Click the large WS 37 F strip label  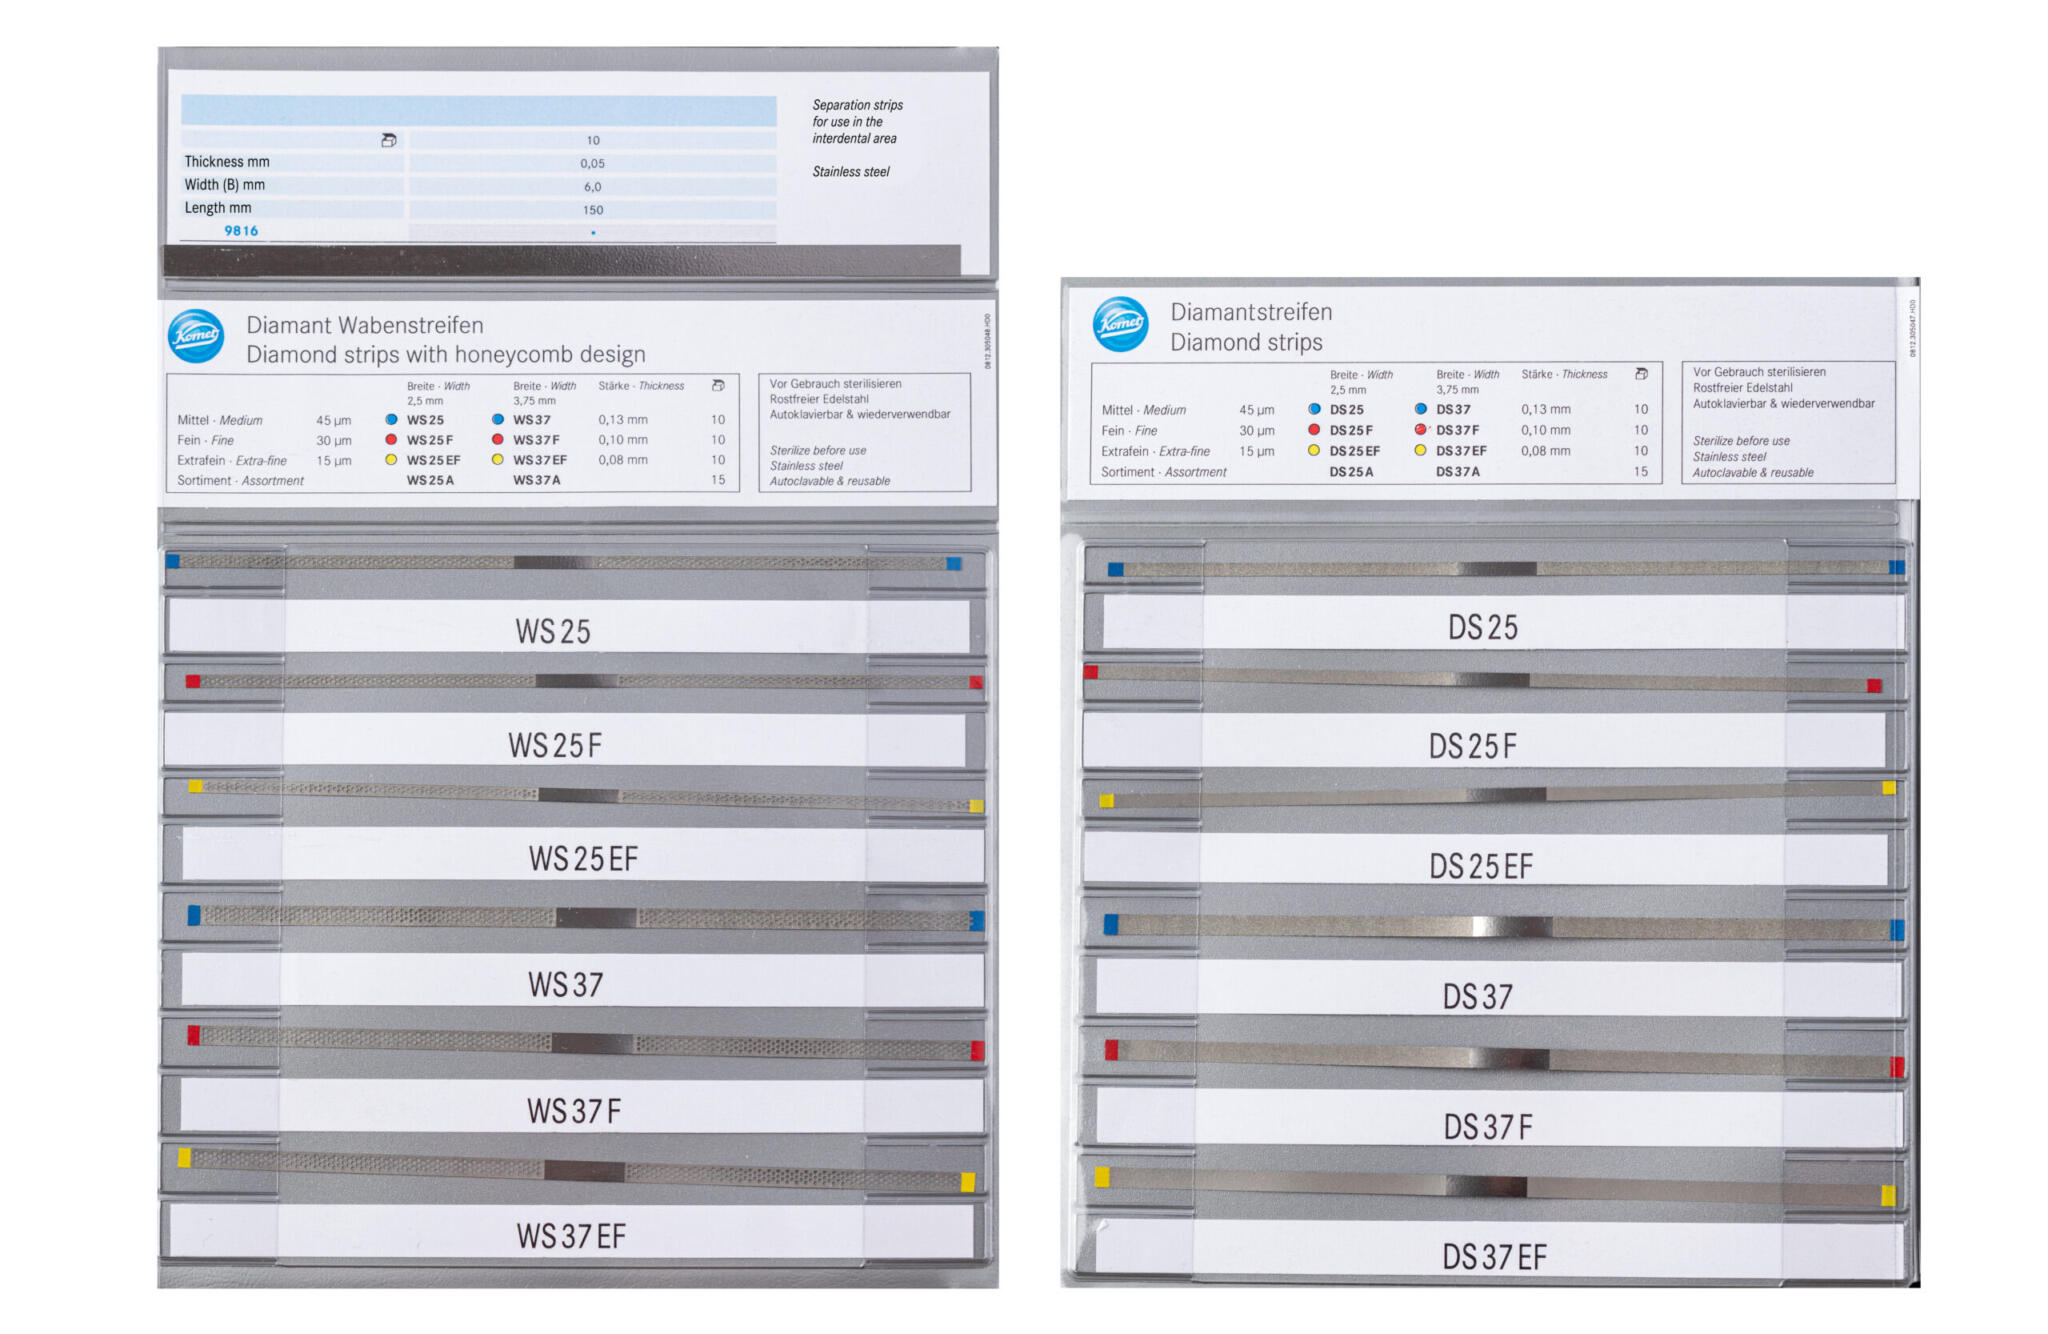(x=574, y=1111)
